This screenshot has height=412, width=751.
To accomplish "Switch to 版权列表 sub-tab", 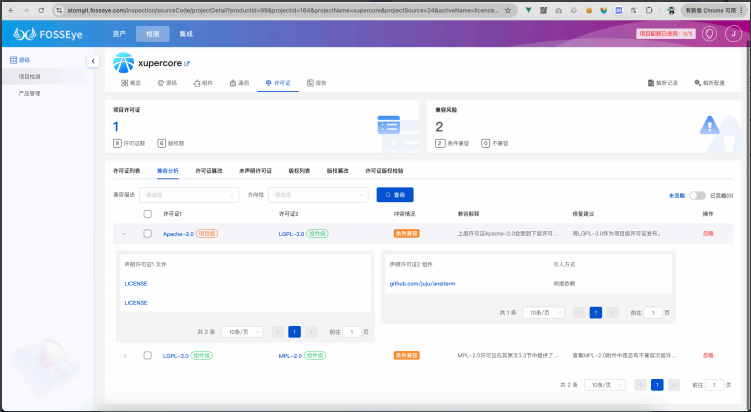I will point(299,171).
